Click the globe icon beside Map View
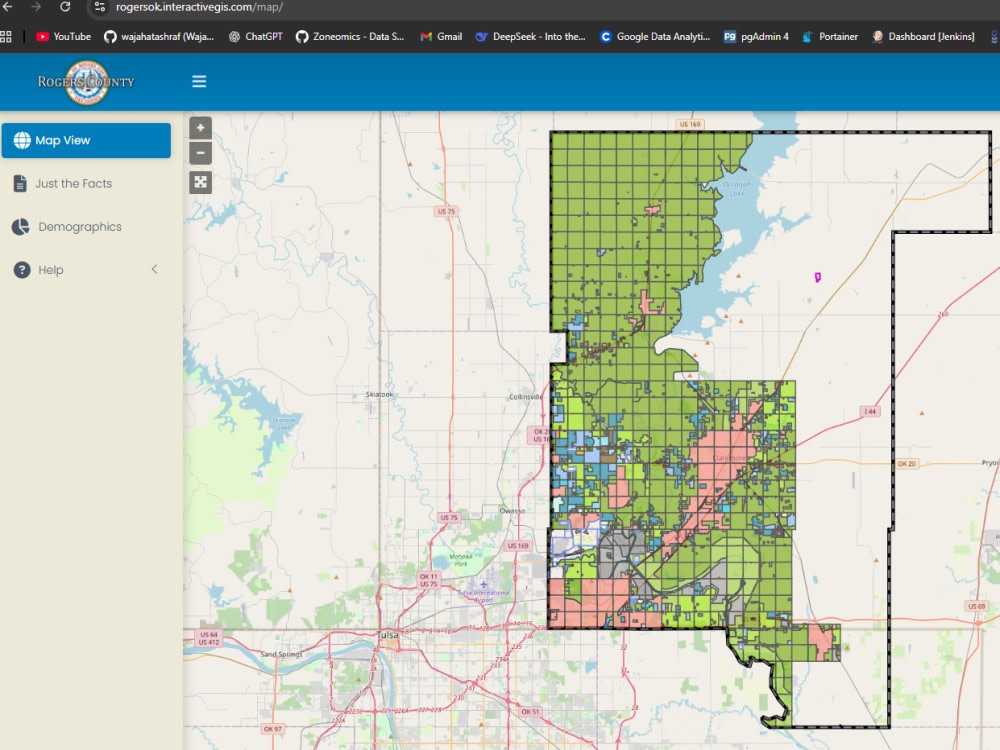 point(22,140)
